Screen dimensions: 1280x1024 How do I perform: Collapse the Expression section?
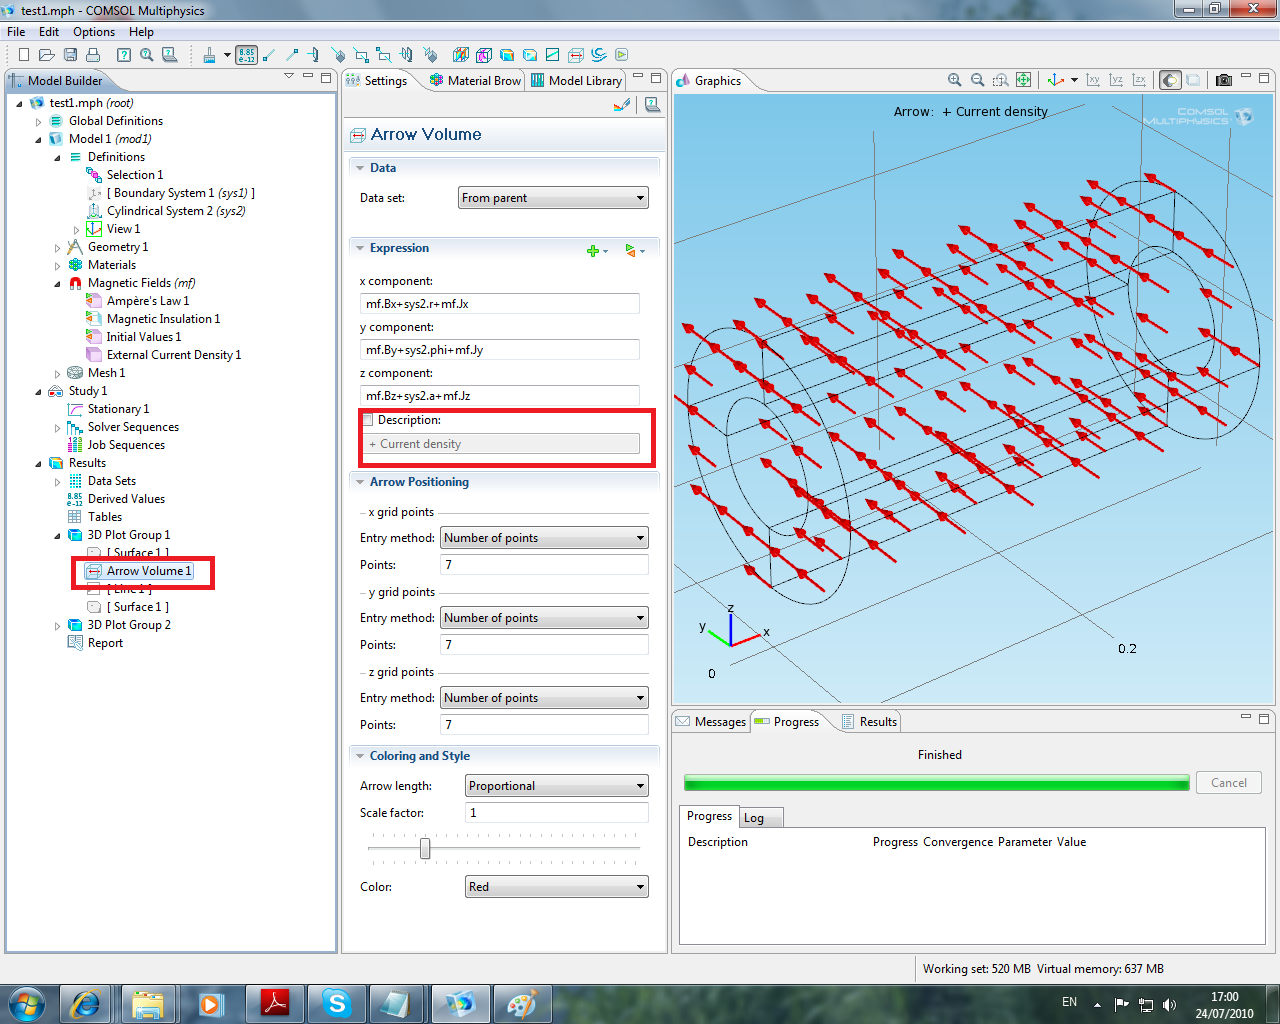[x=360, y=248]
